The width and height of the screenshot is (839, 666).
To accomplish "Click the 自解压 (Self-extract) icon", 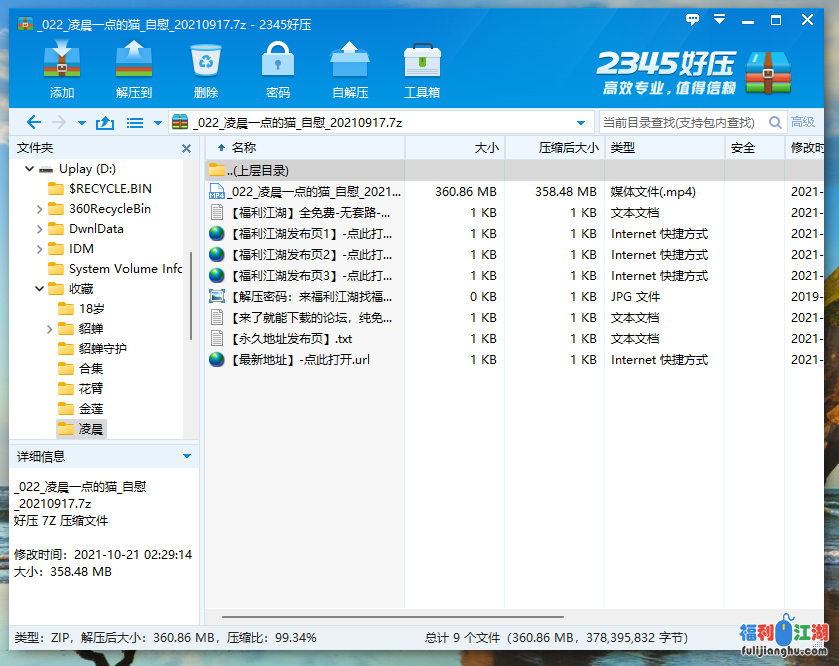I will (350, 62).
